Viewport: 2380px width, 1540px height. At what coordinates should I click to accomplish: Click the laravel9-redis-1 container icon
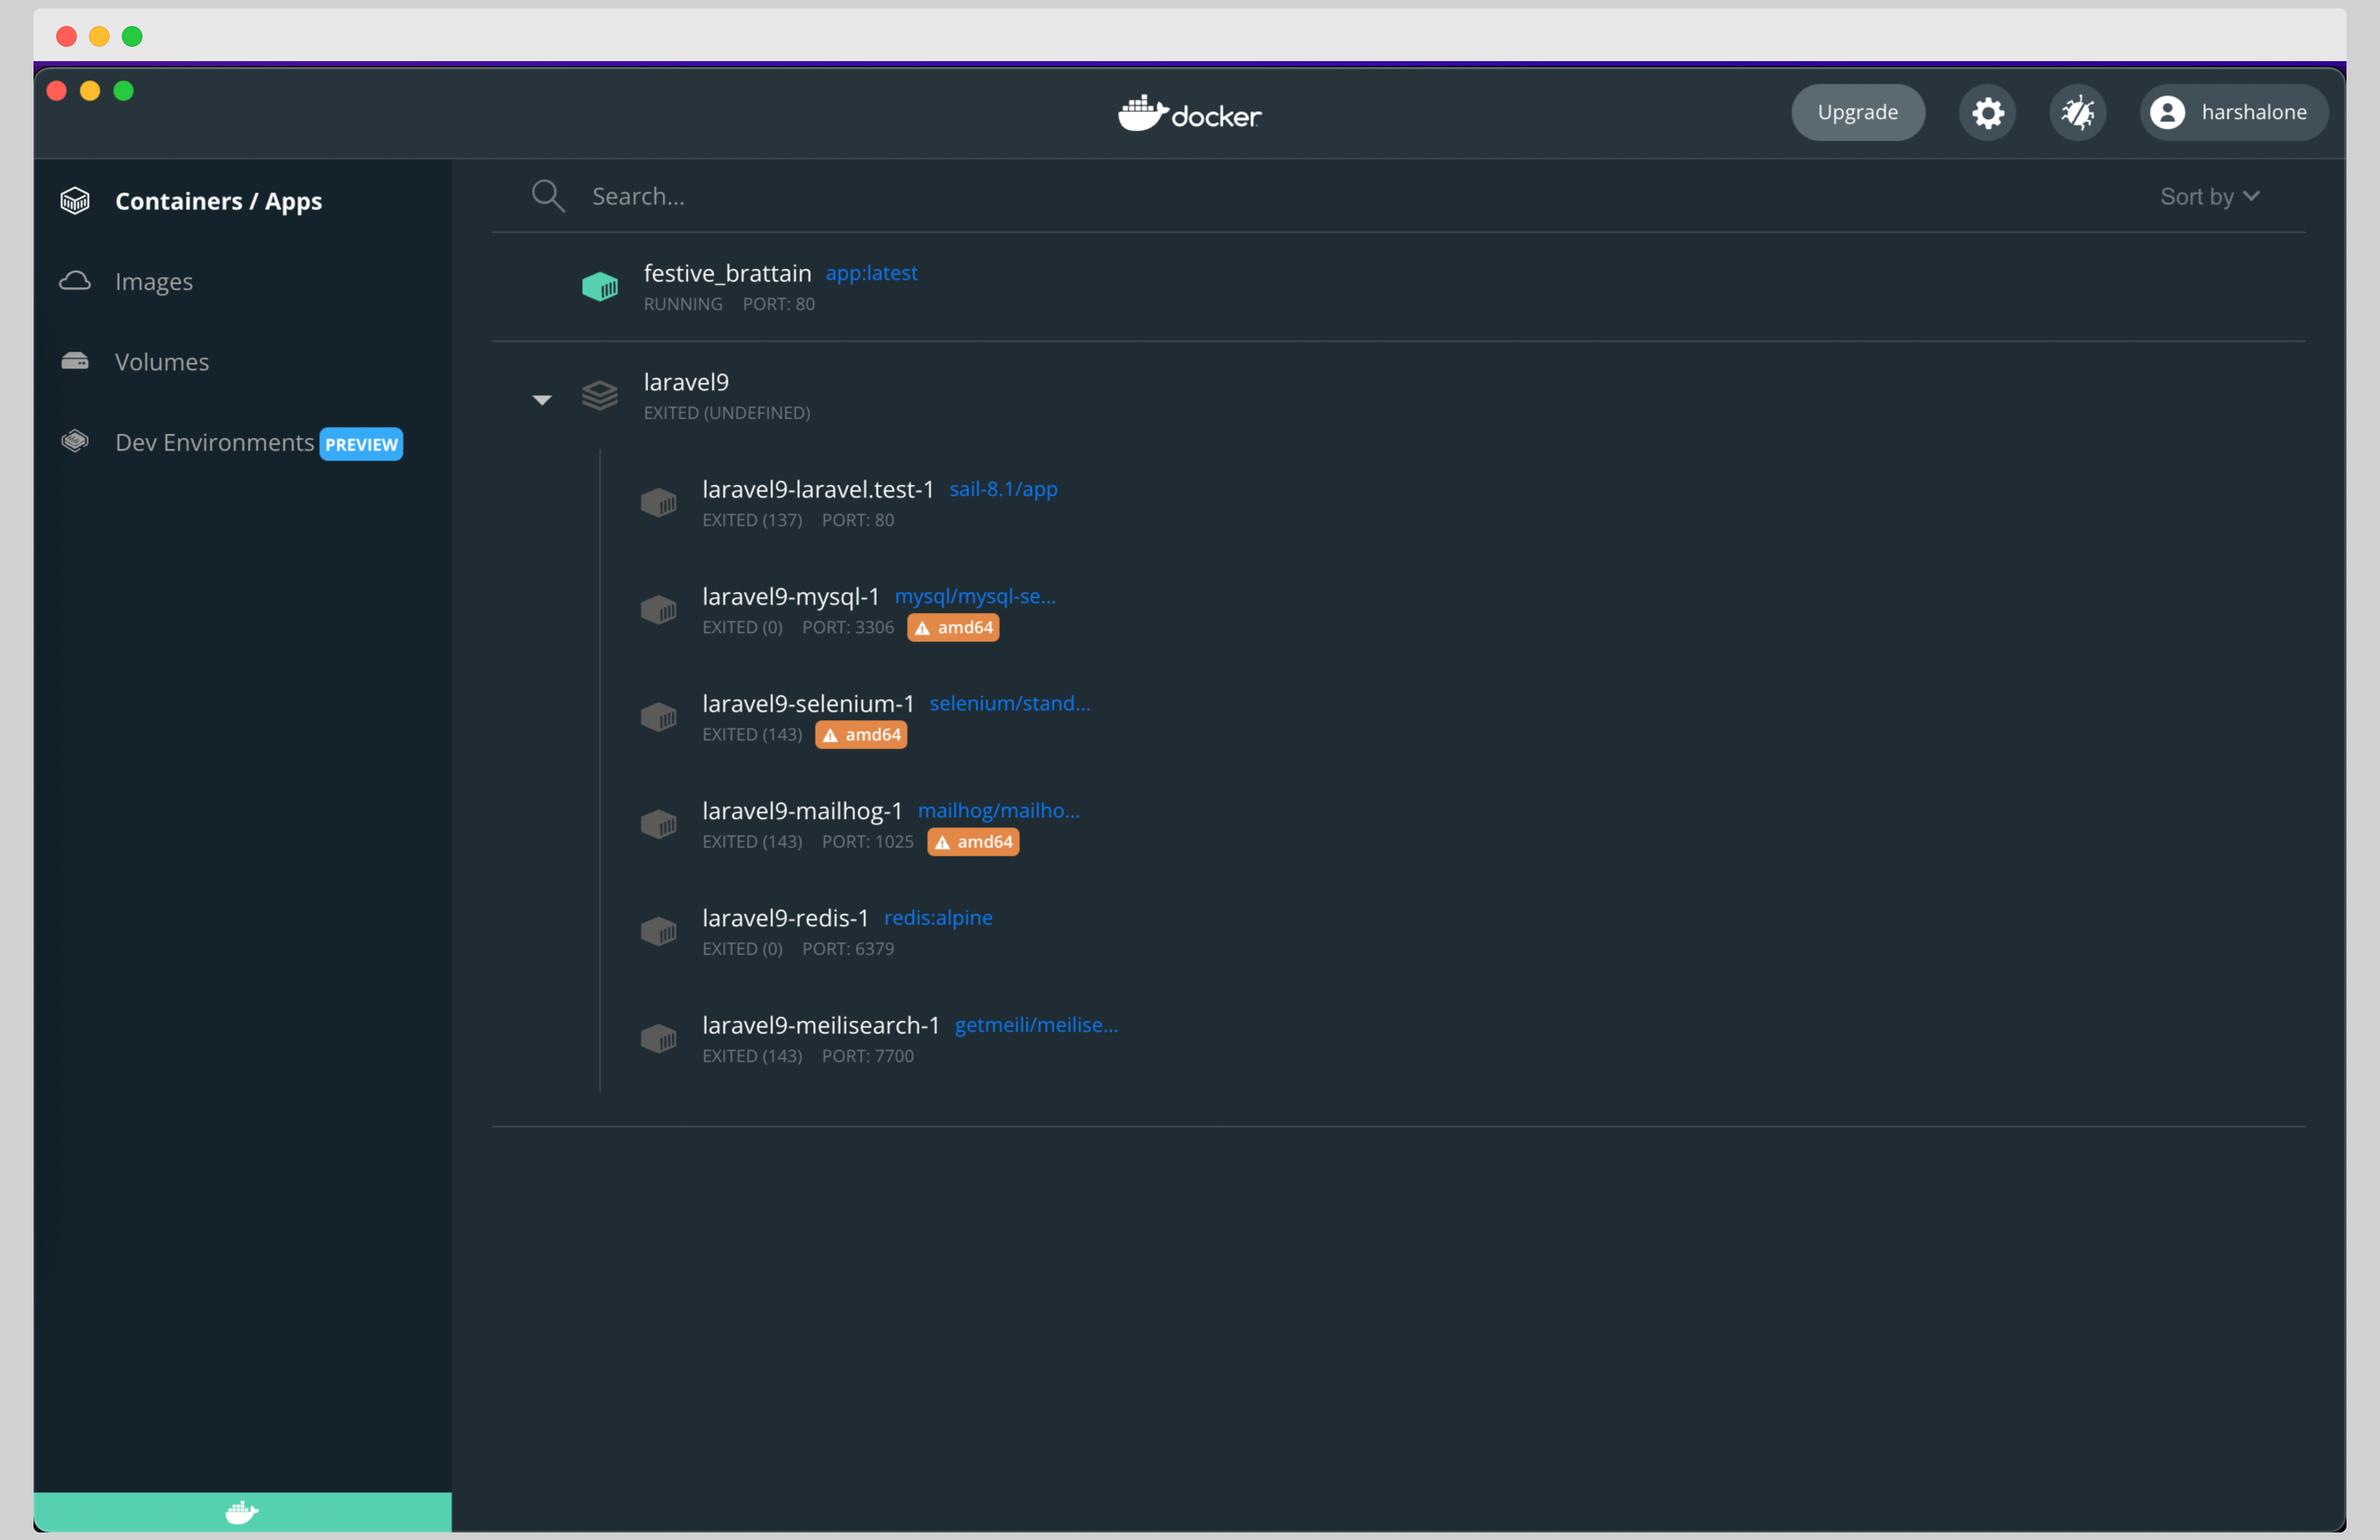(658, 932)
